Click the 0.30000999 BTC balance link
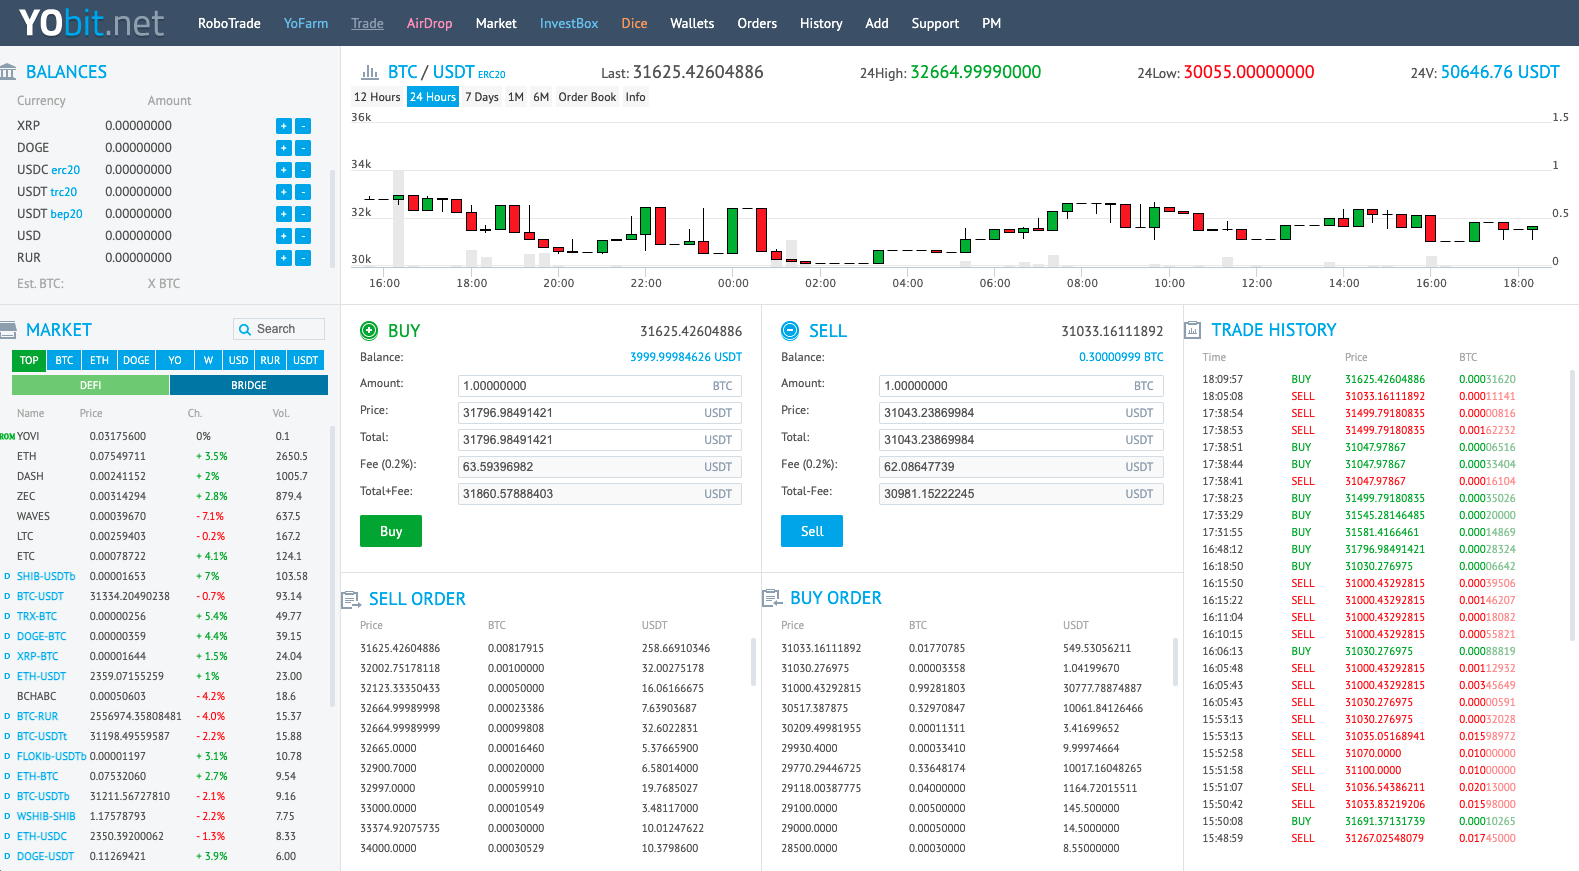Screen dimensions: 1579x871 (x=1121, y=357)
